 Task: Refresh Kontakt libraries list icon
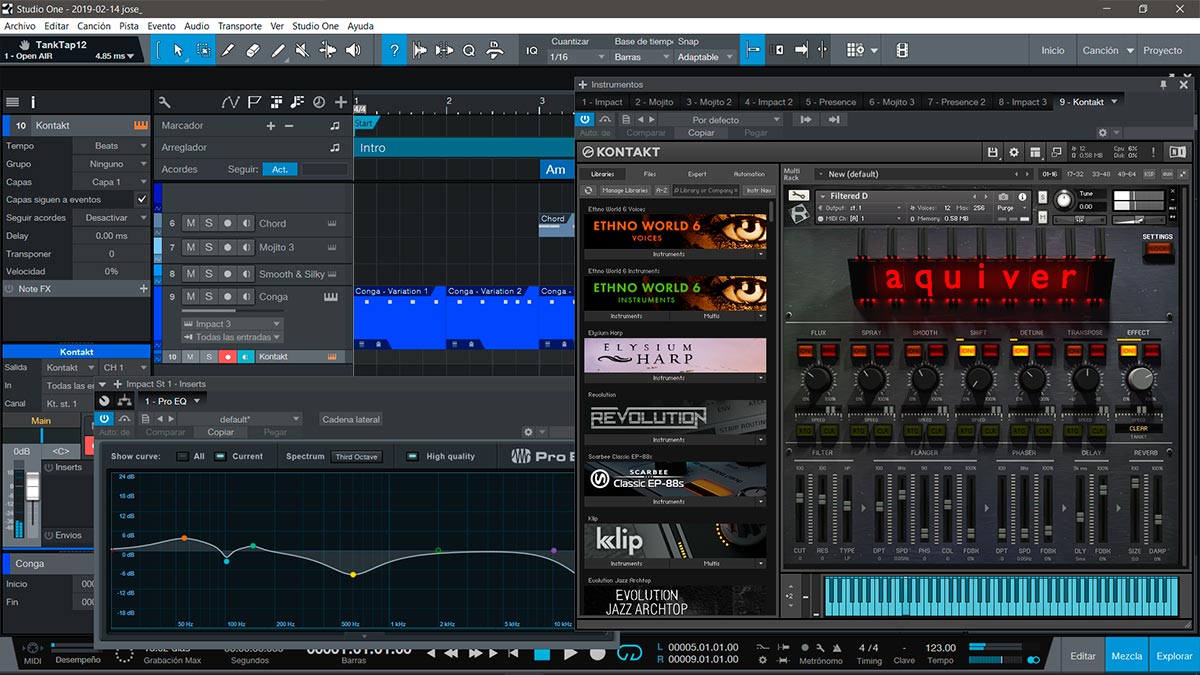click(x=588, y=190)
